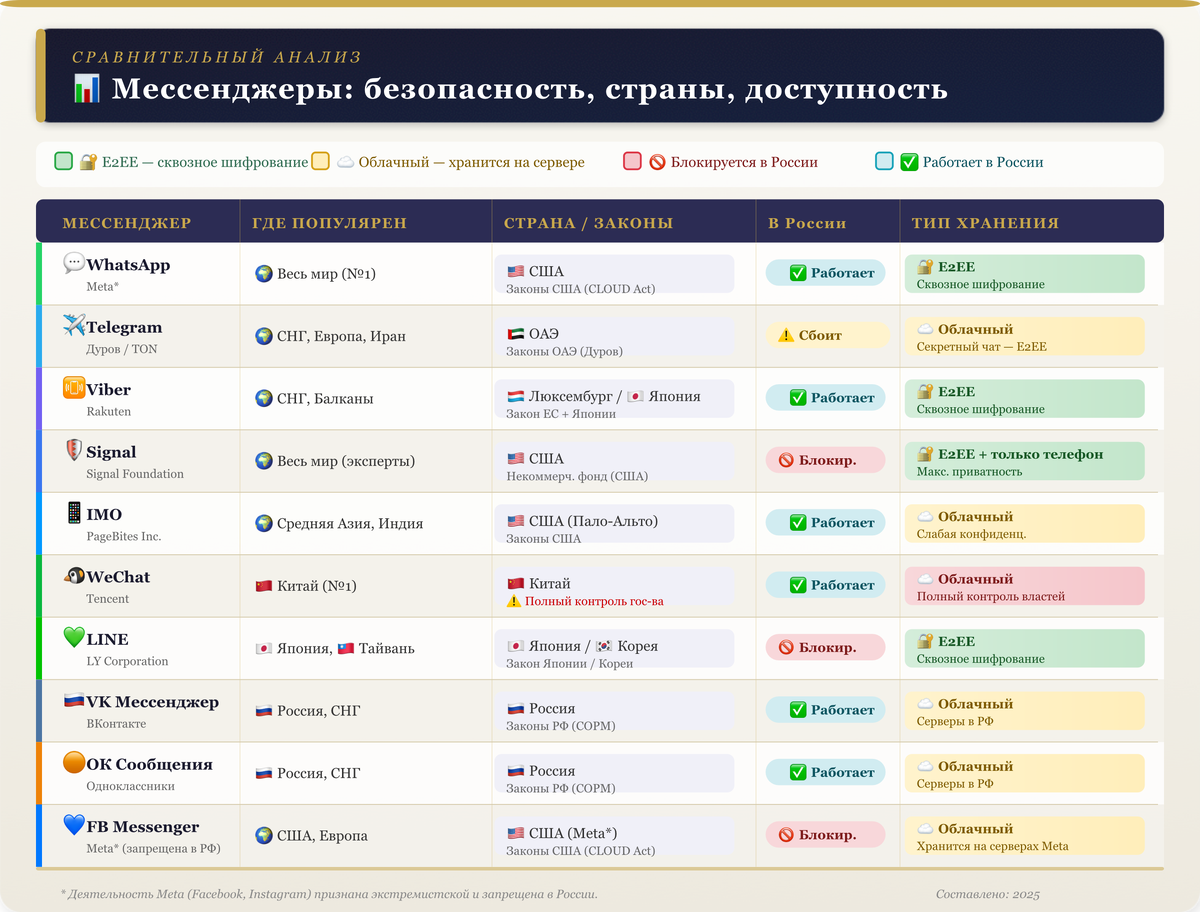Click the Telegram paper plane icon
This screenshot has height=912, width=1200.
point(74,326)
